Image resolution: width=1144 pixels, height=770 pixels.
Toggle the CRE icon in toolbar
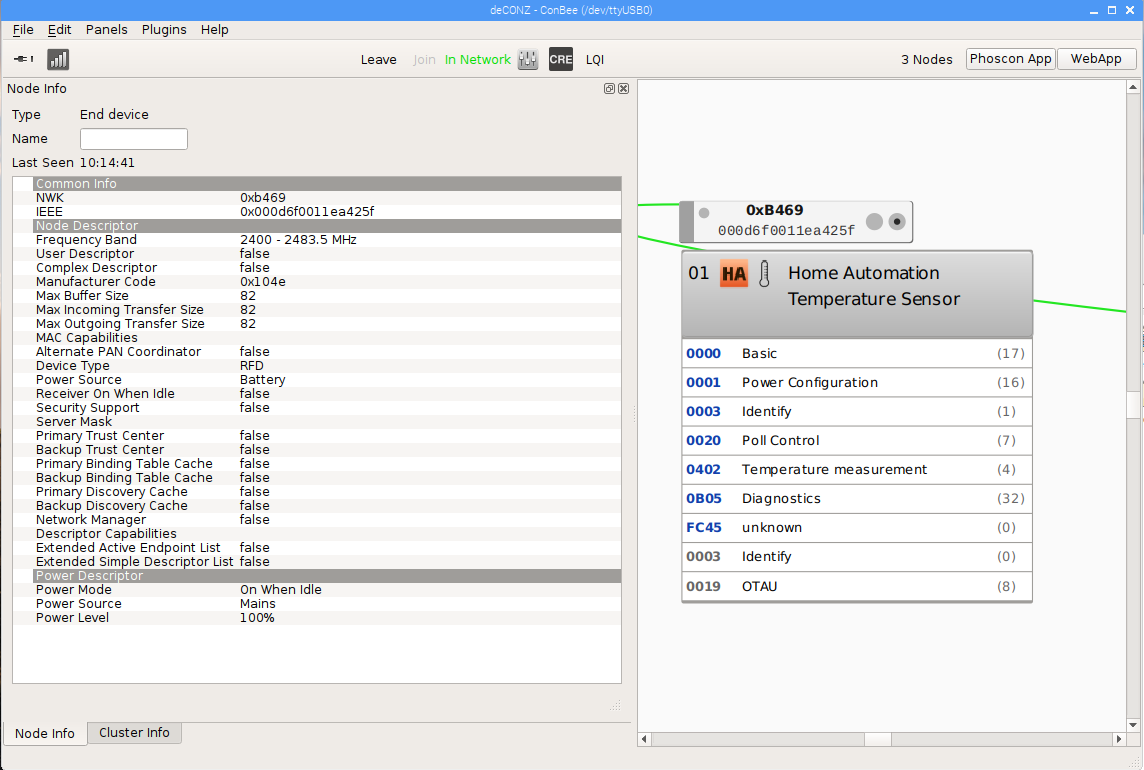(560, 60)
